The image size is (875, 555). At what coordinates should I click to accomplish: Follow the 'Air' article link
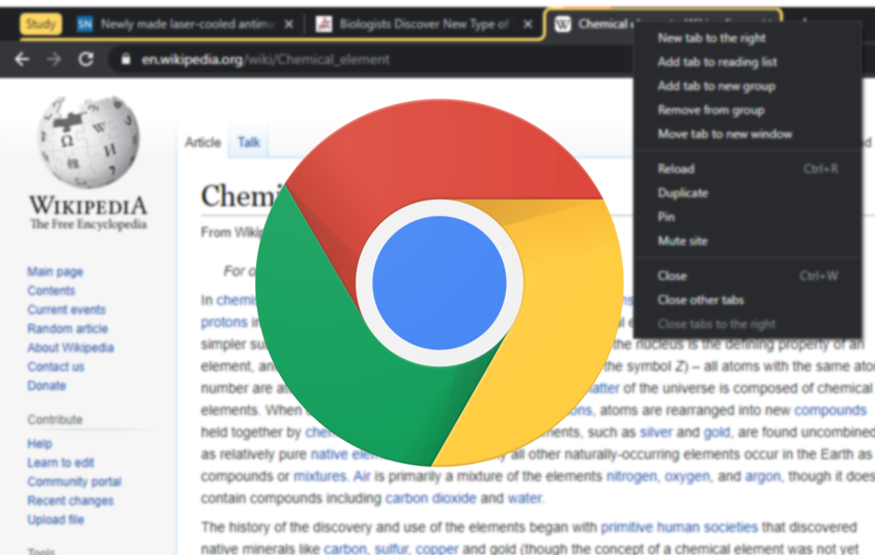coord(362,476)
